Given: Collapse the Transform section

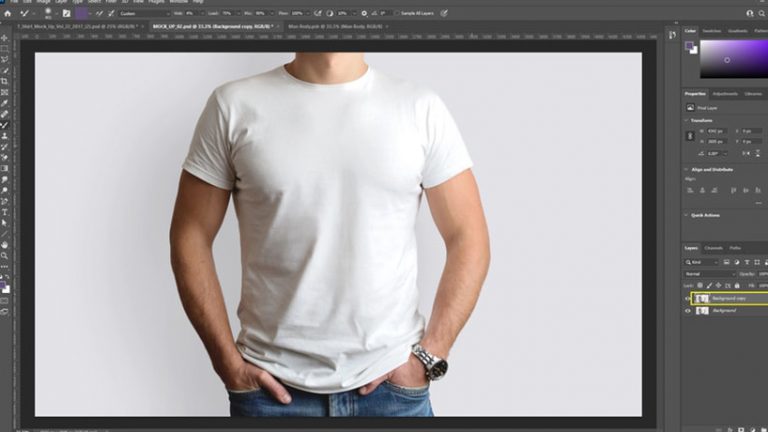Looking at the screenshot, I should tap(686, 120).
